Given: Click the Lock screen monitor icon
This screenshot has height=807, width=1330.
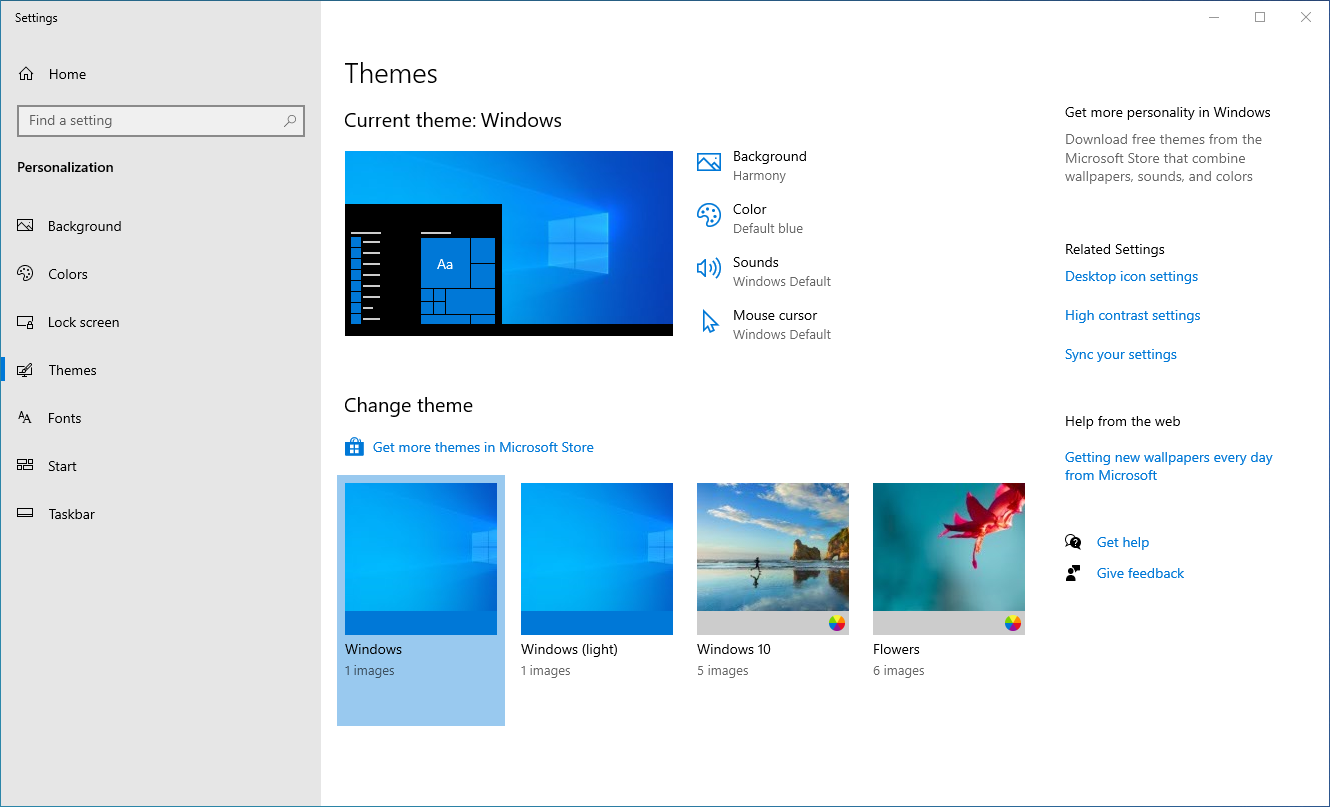Looking at the screenshot, I should (26, 322).
